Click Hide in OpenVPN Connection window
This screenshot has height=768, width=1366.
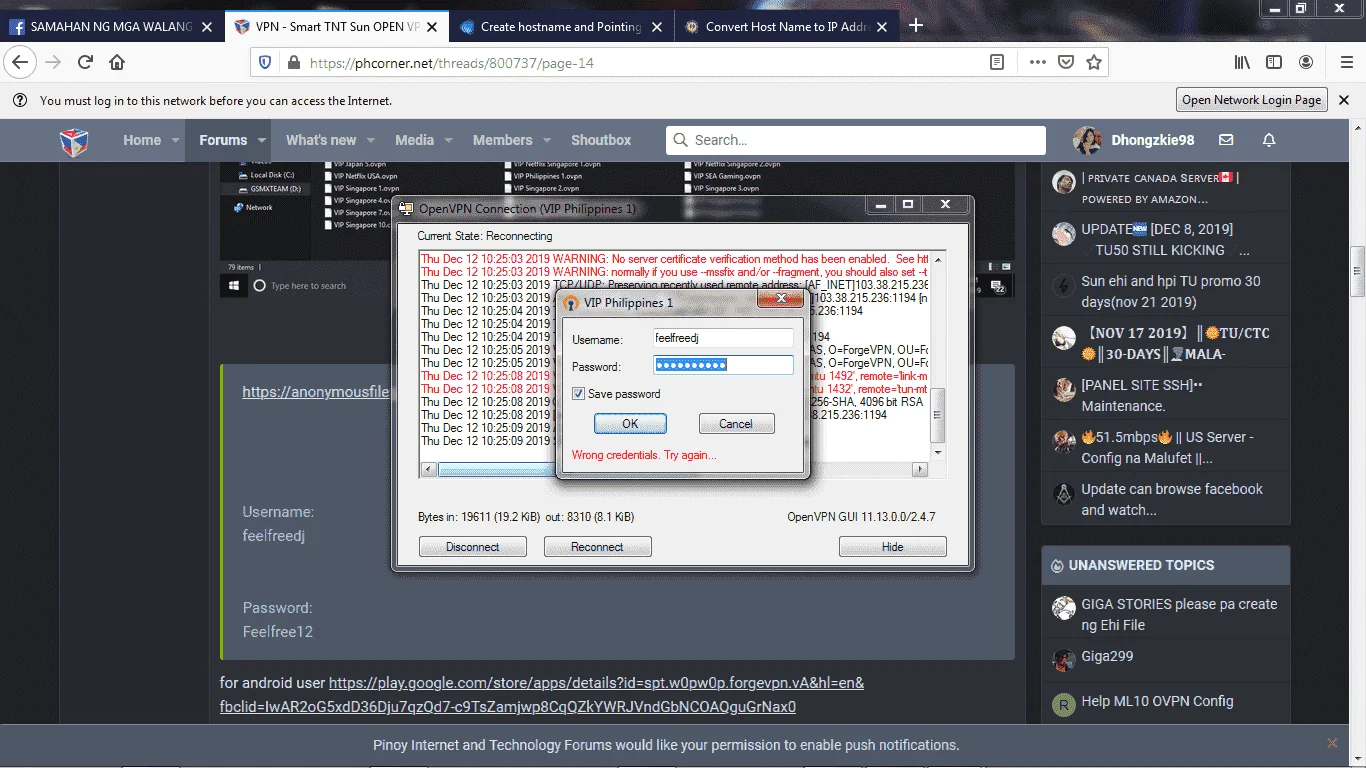tap(892, 547)
